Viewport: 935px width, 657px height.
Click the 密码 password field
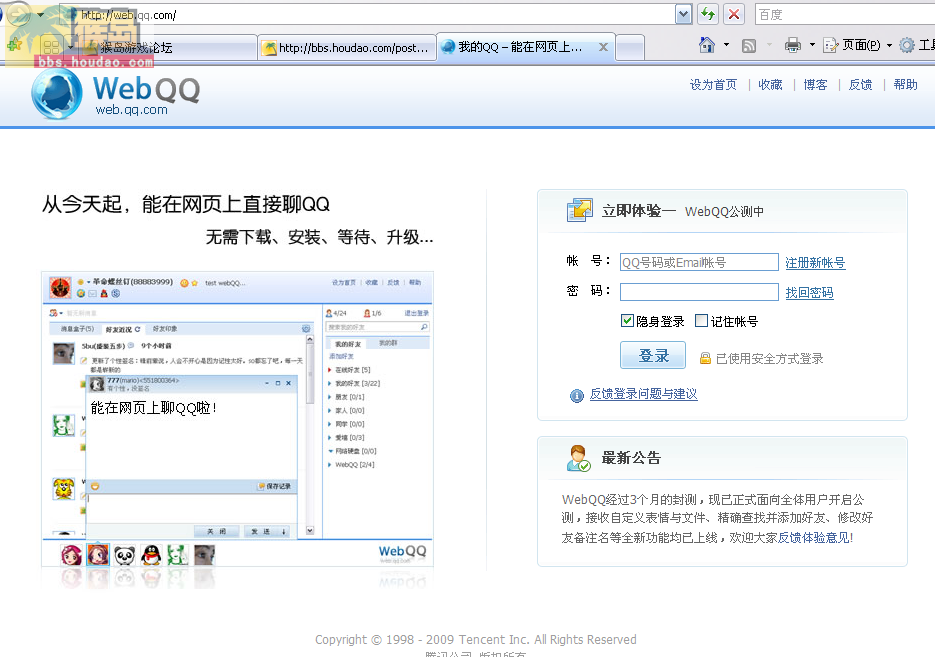pyautogui.click(x=699, y=292)
